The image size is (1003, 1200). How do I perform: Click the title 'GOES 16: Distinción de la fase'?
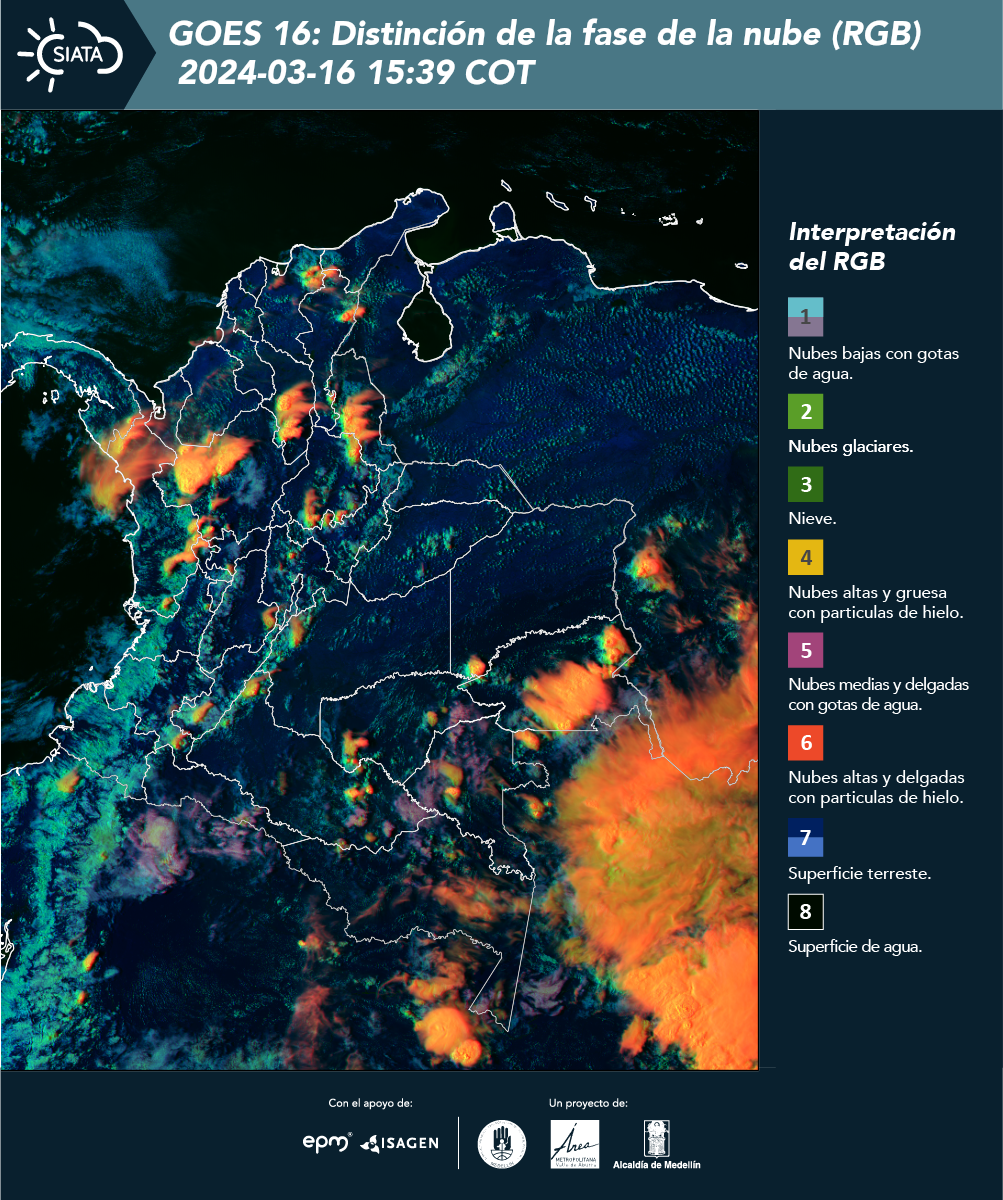tap(544, 36)
